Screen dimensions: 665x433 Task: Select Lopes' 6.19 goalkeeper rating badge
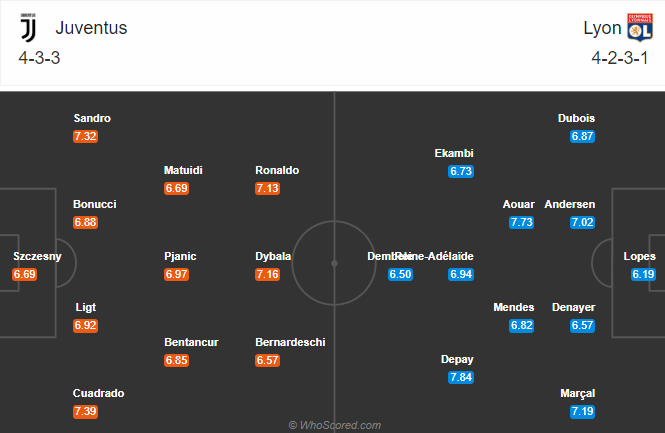(x=643, y=274)
